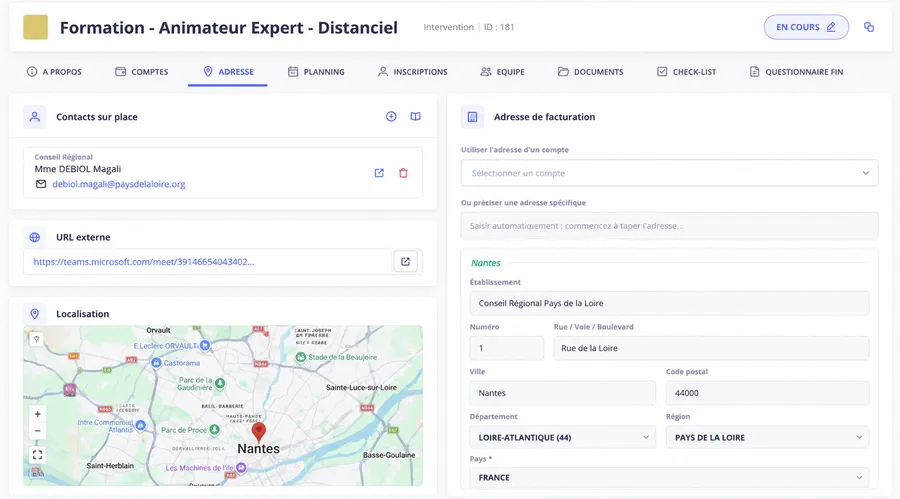
Task: Toggle fullscreen on the map
Action: (37, 455)
